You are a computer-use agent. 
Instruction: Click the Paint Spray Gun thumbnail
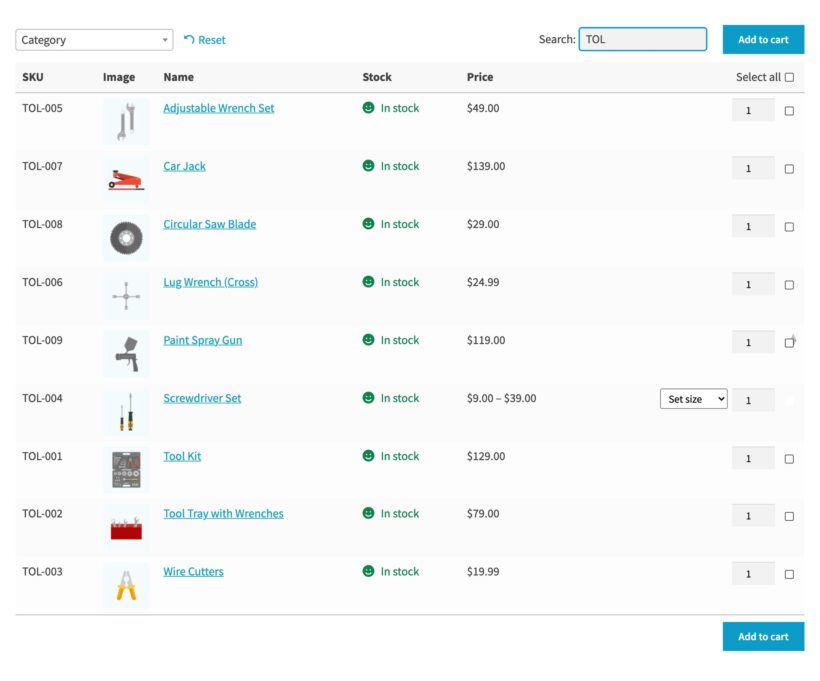coord(126,354)
